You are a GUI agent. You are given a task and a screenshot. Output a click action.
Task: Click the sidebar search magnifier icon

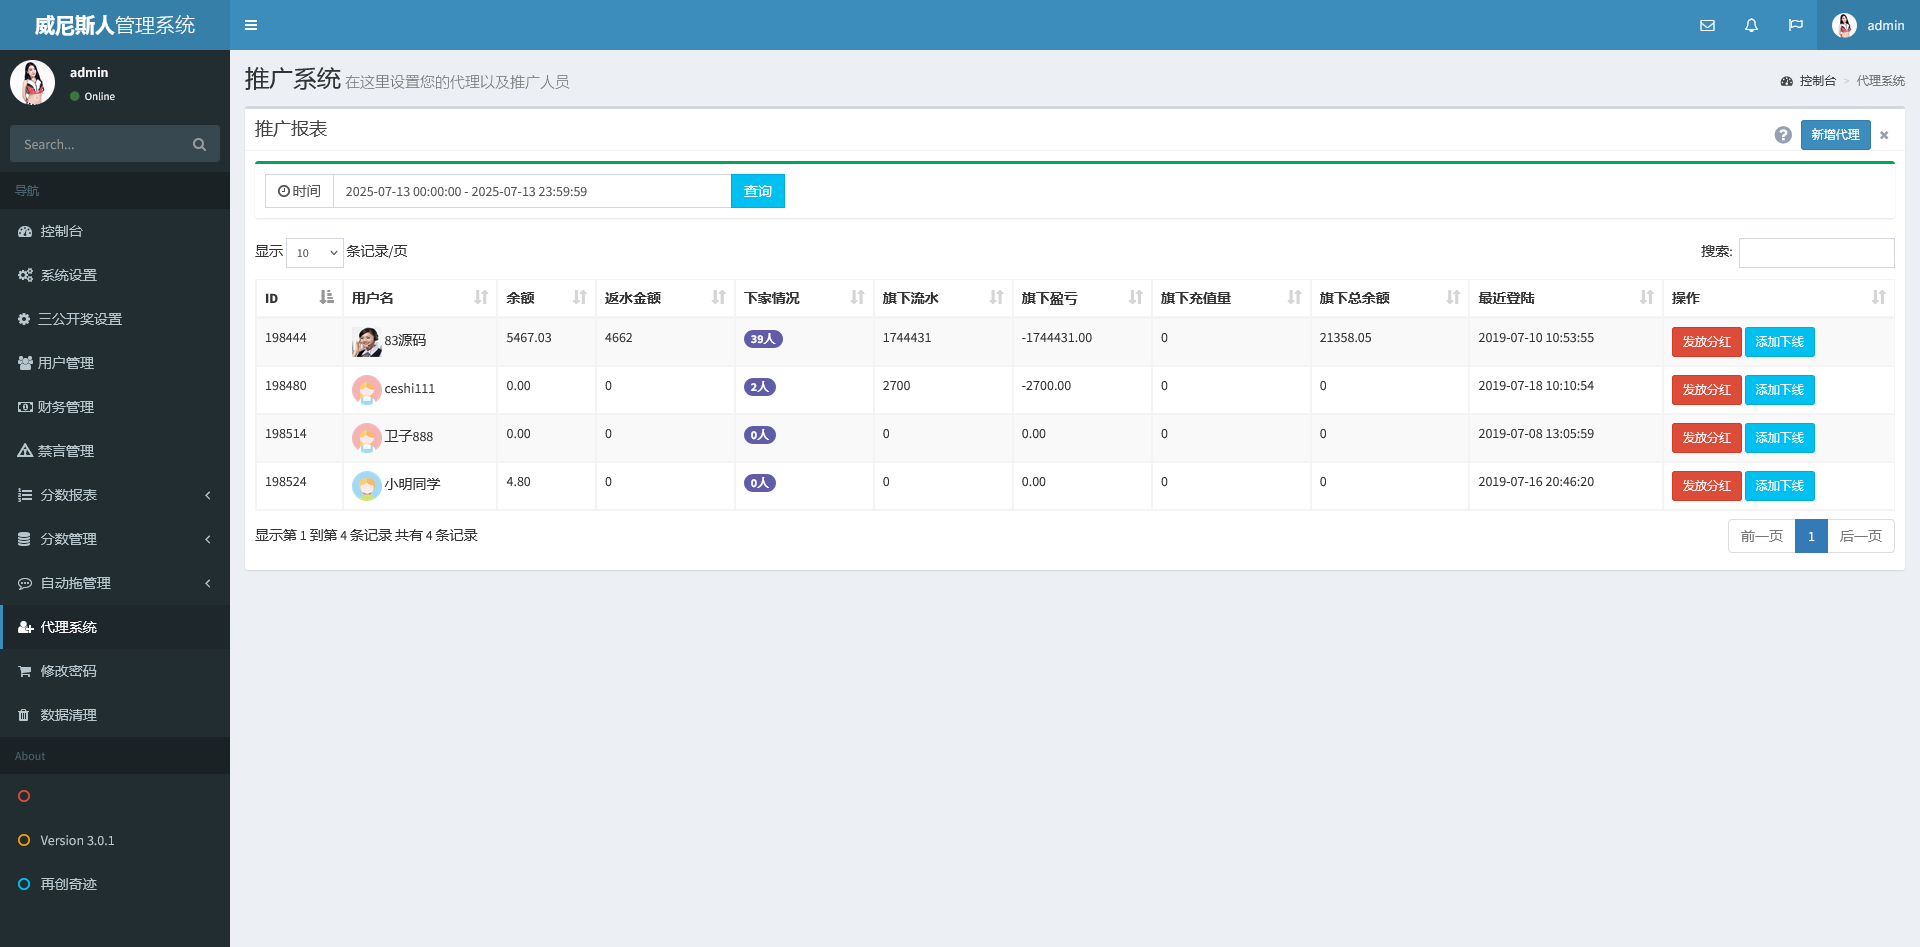[199, 145]
